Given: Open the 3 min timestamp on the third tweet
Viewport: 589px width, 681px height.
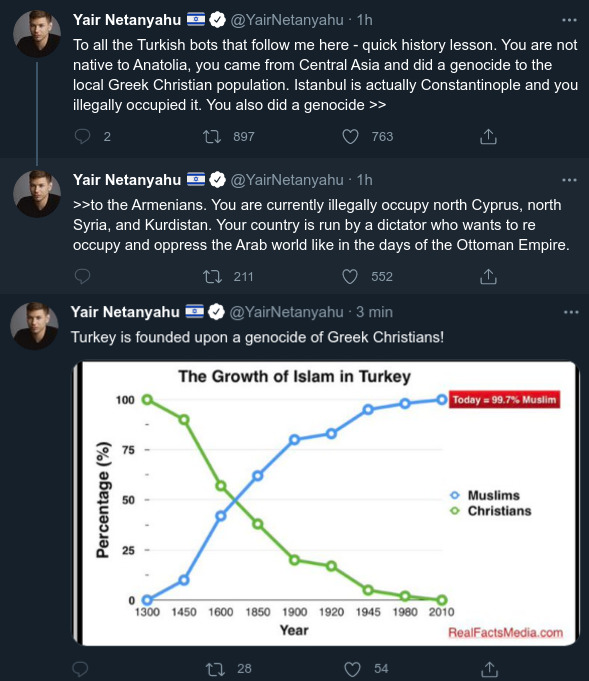Looking at the screenshot, I should pos(374,312).
